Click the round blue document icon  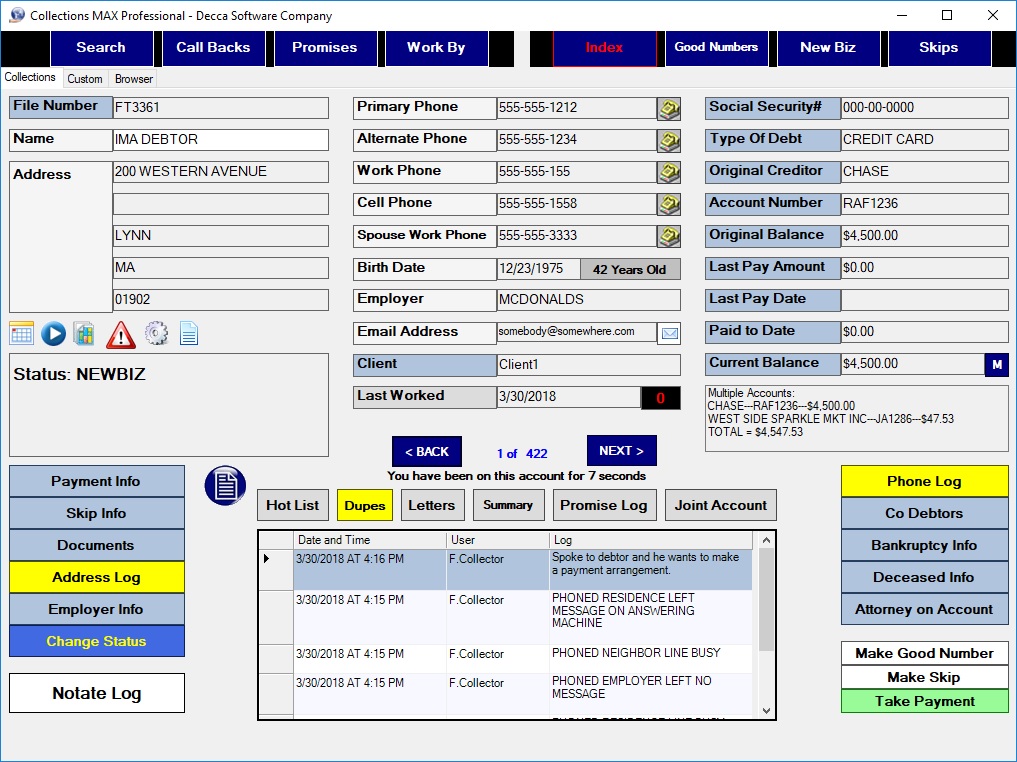[225, 486]
